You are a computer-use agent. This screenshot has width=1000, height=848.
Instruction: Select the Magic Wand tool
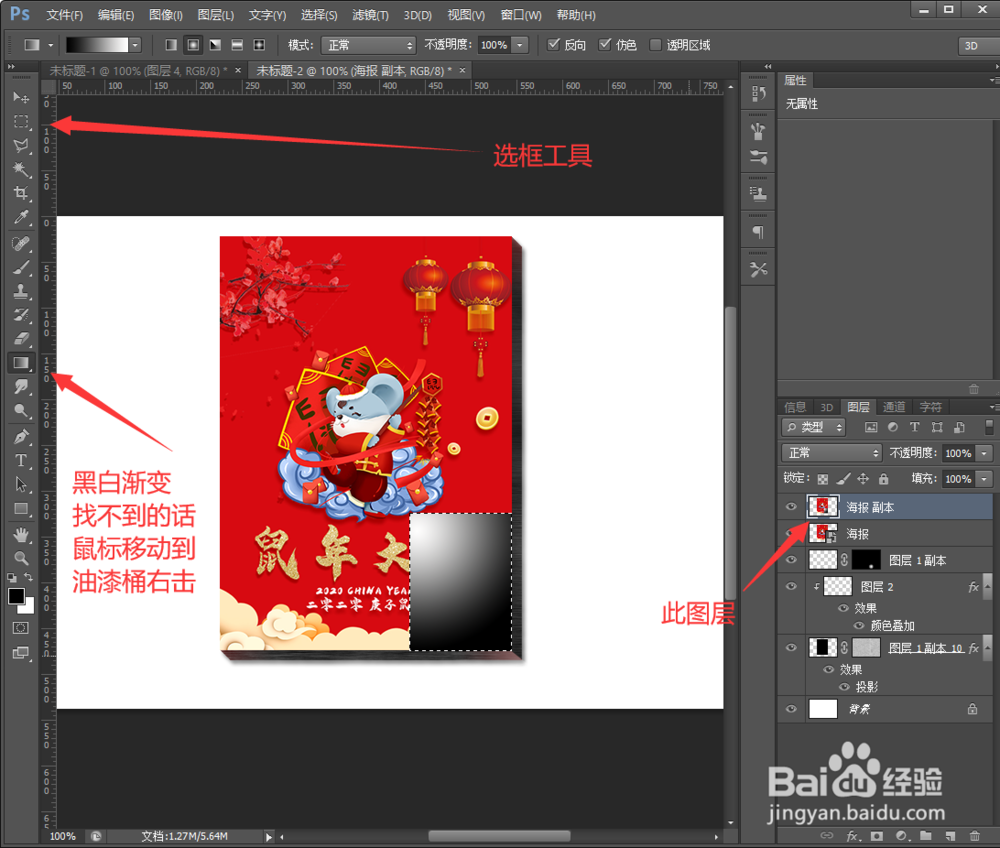click(21, 169)
